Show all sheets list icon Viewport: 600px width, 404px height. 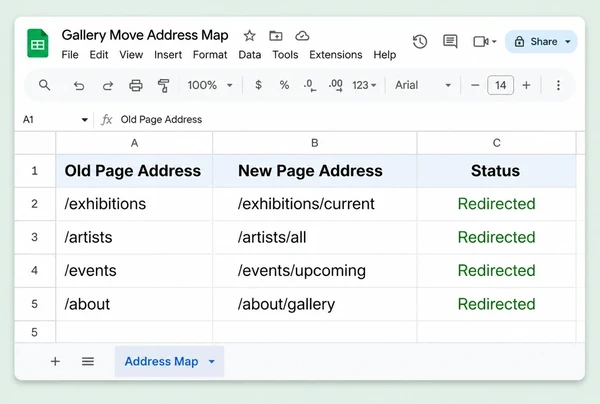pyautogui.click(x=88, y=361)
